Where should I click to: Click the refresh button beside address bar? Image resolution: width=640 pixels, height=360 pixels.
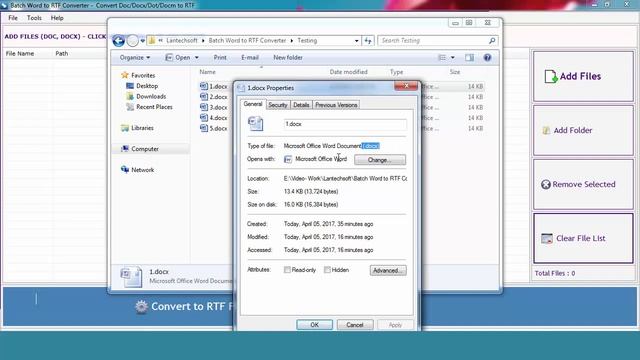368,41
